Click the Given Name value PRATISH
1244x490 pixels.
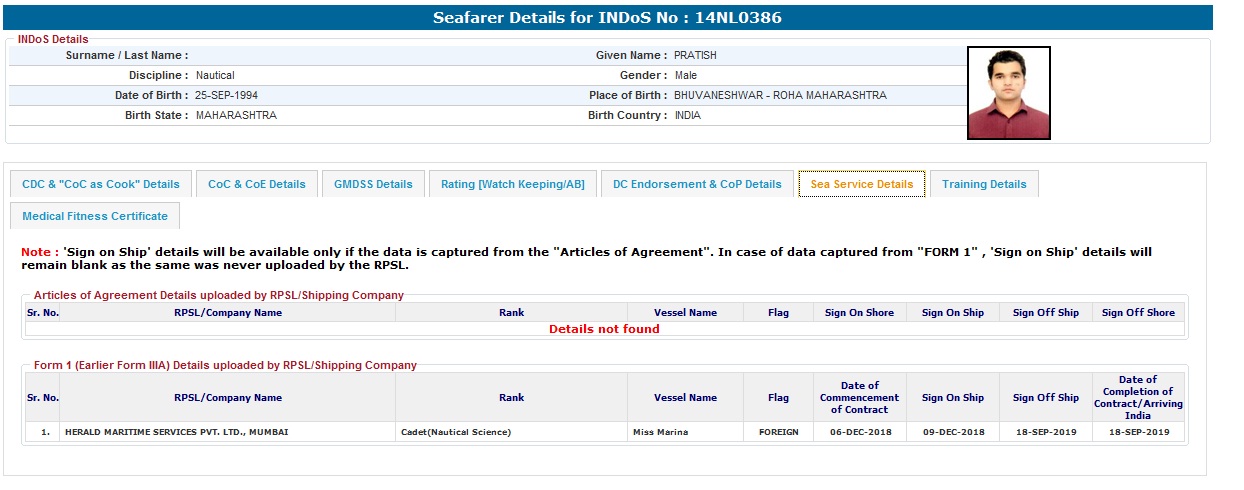coord(695,56)
